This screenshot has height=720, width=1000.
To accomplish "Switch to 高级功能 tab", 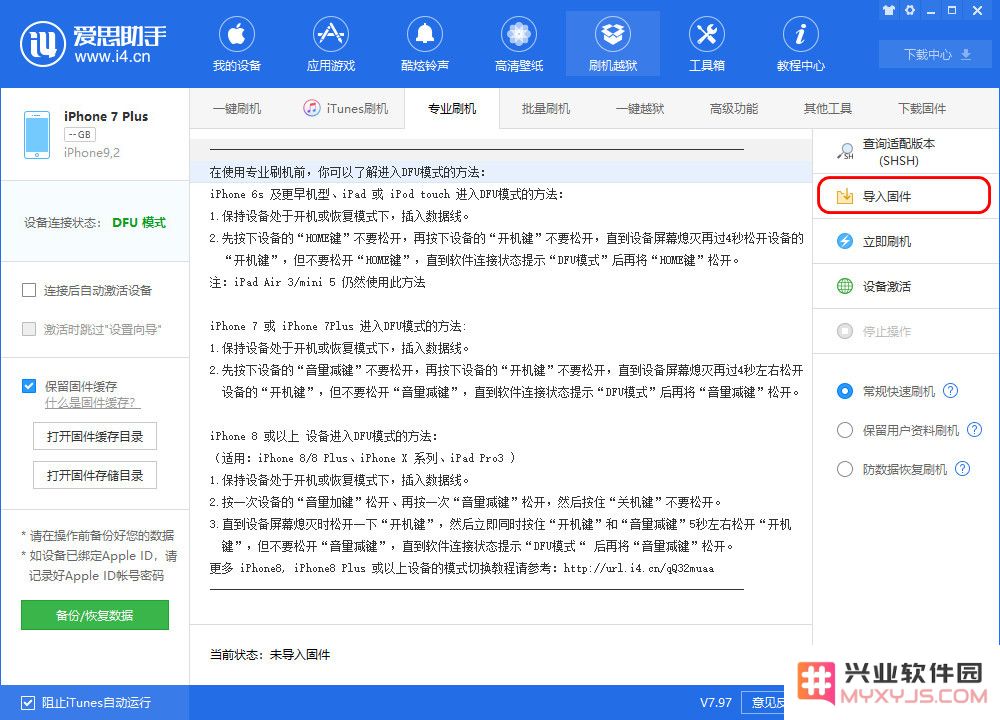I will (x=733, y=108).
